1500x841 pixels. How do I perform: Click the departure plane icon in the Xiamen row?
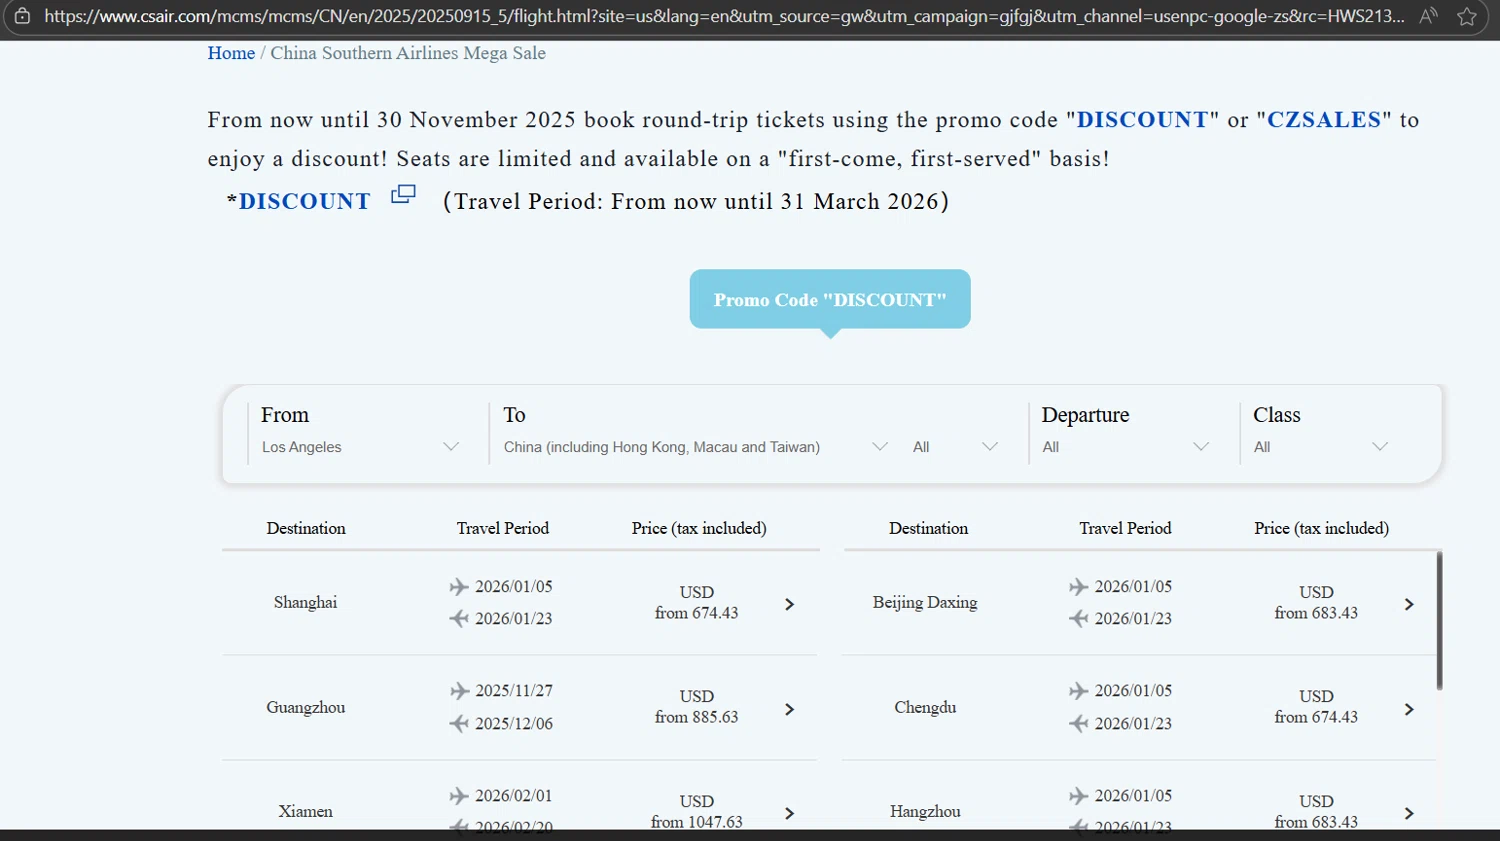459,796
